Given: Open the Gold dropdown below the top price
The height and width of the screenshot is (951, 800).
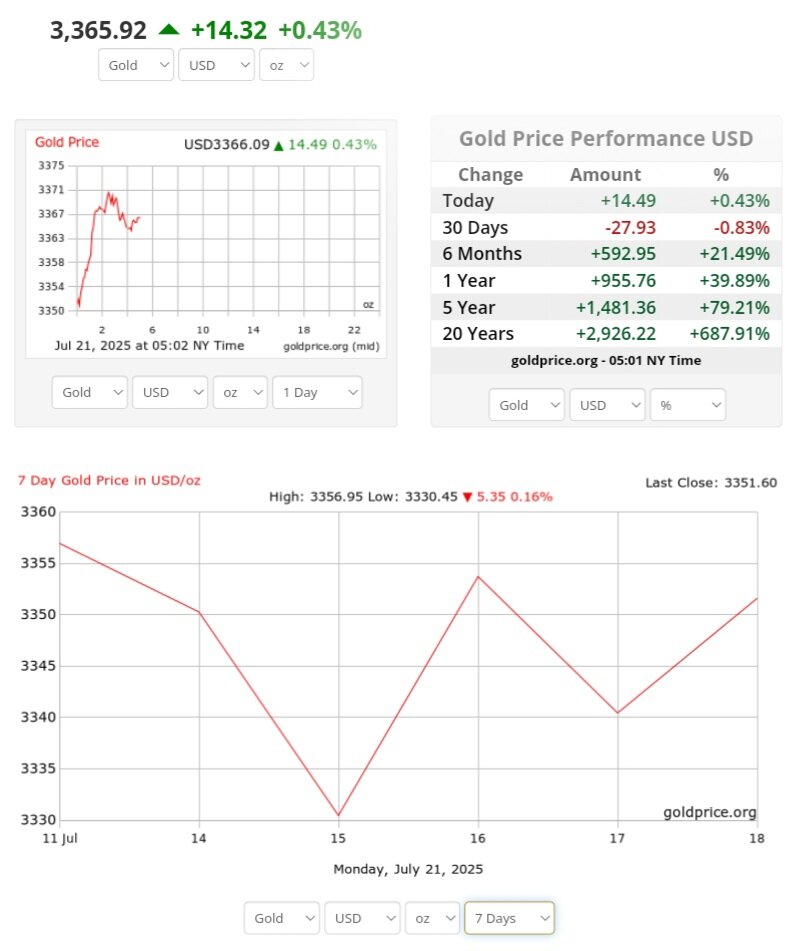Looking at the screenshot, I should point(137,65).
